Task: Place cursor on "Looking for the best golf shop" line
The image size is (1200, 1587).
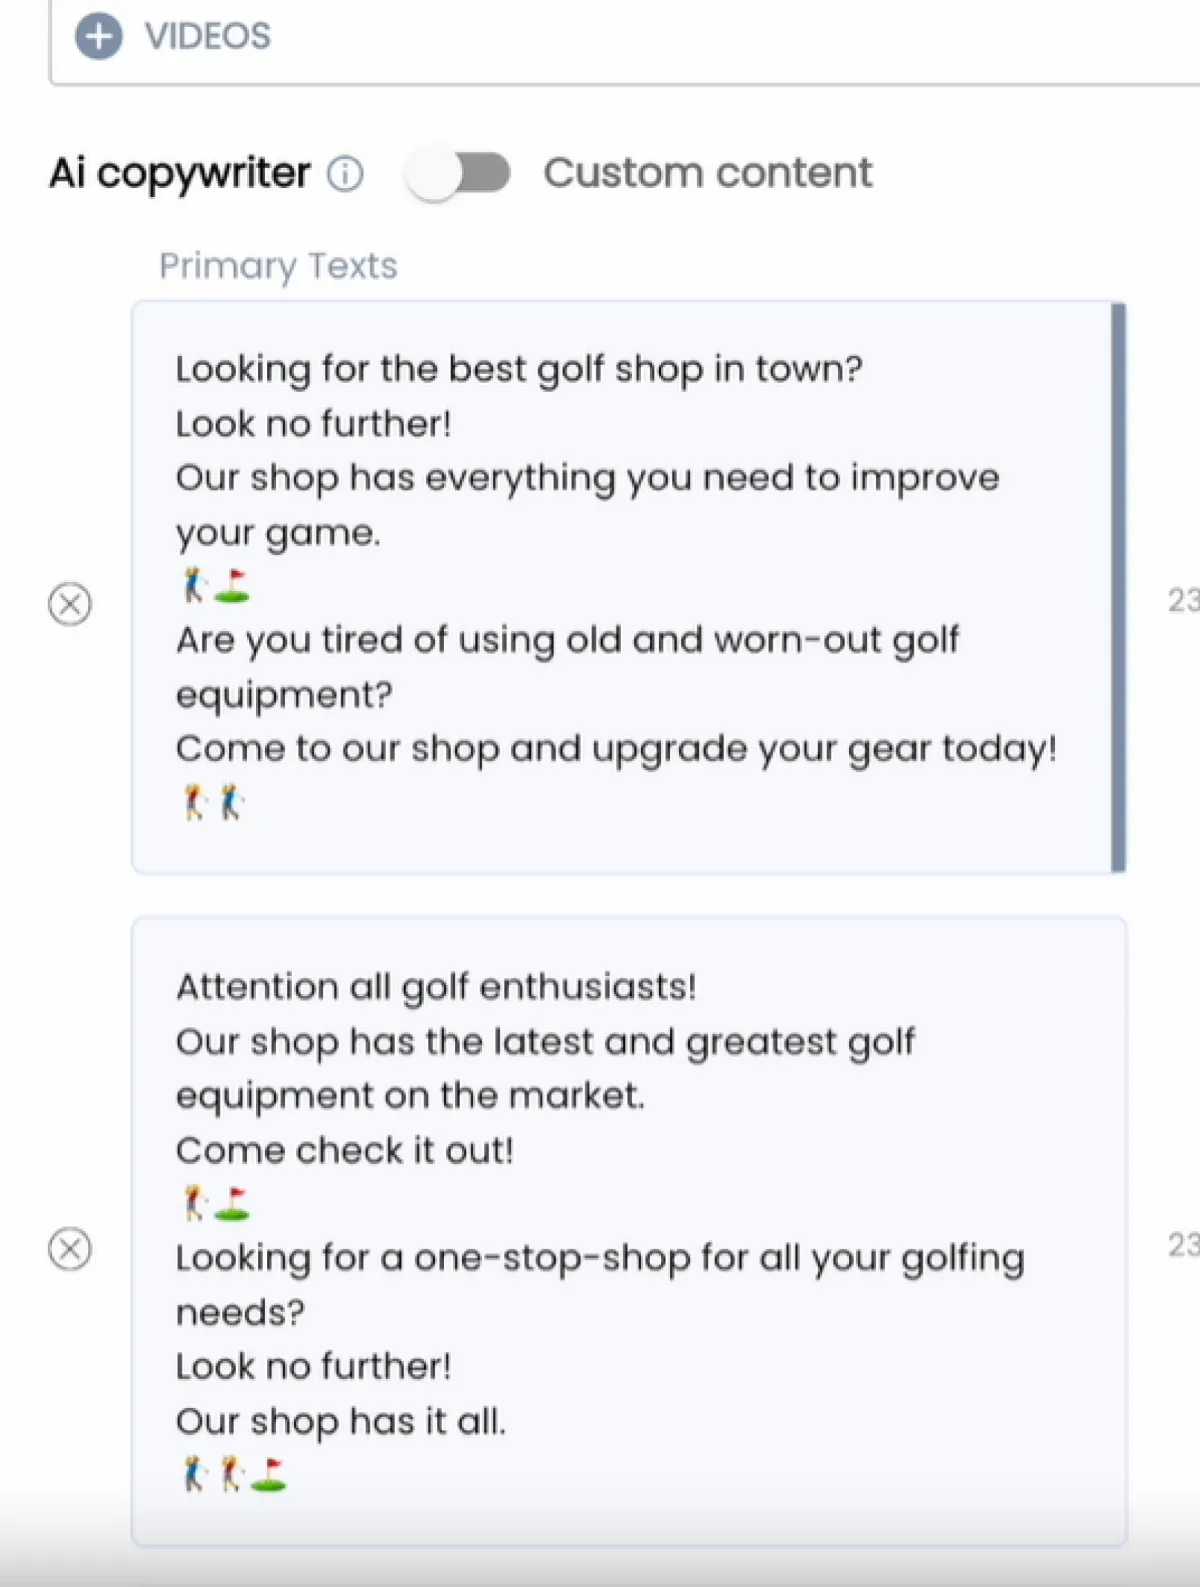Action: [x=518, y=369]
